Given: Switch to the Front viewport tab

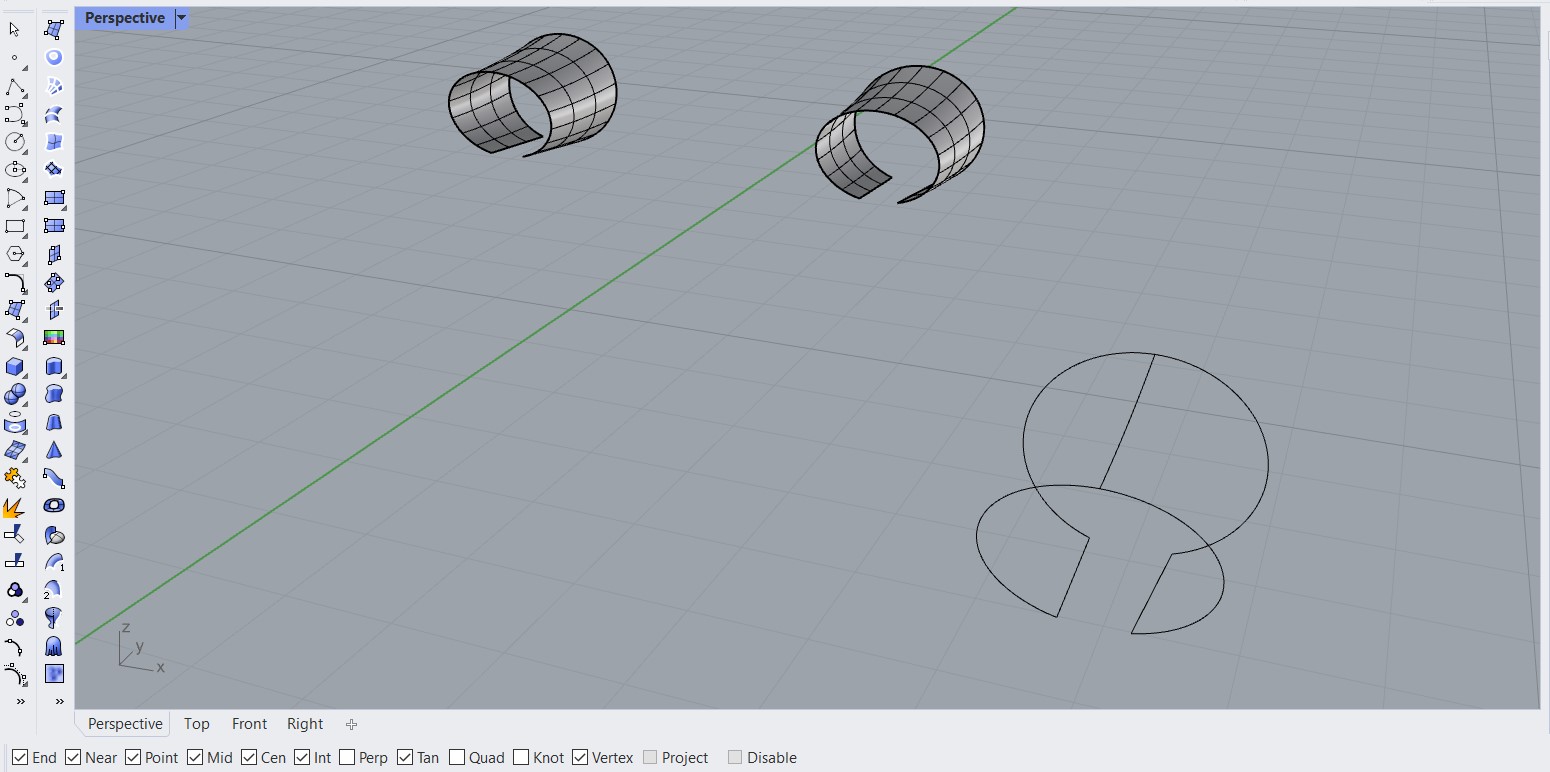Looking at the screenshot, I should pos(249,724).
